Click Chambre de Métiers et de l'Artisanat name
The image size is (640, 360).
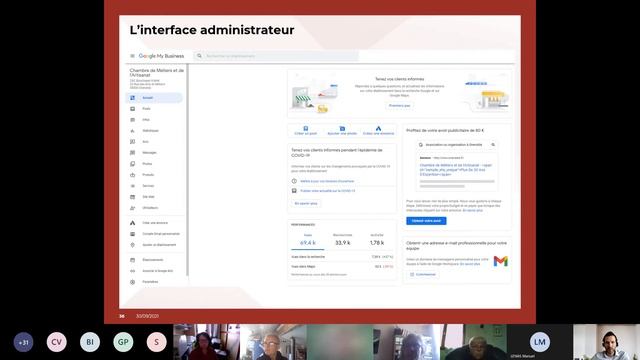click(x=157, y=73)
